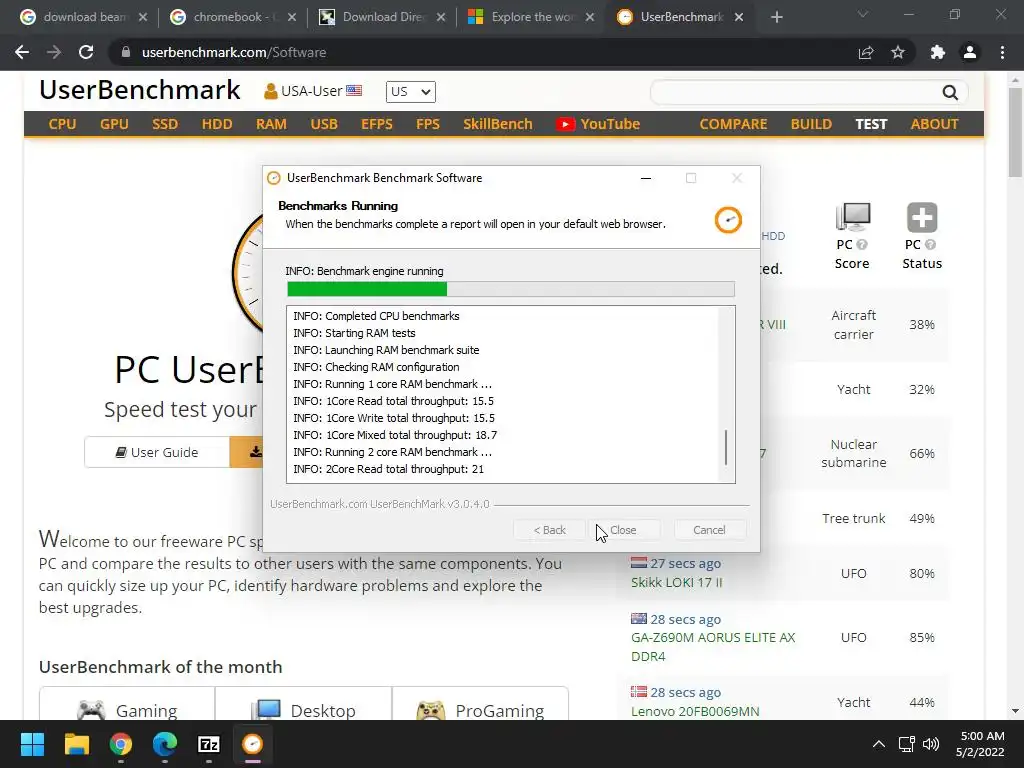Viewport: 1024px width, 768px height.
Task: Open the GPU navigation menu item
Action: (x=114, y=124)
